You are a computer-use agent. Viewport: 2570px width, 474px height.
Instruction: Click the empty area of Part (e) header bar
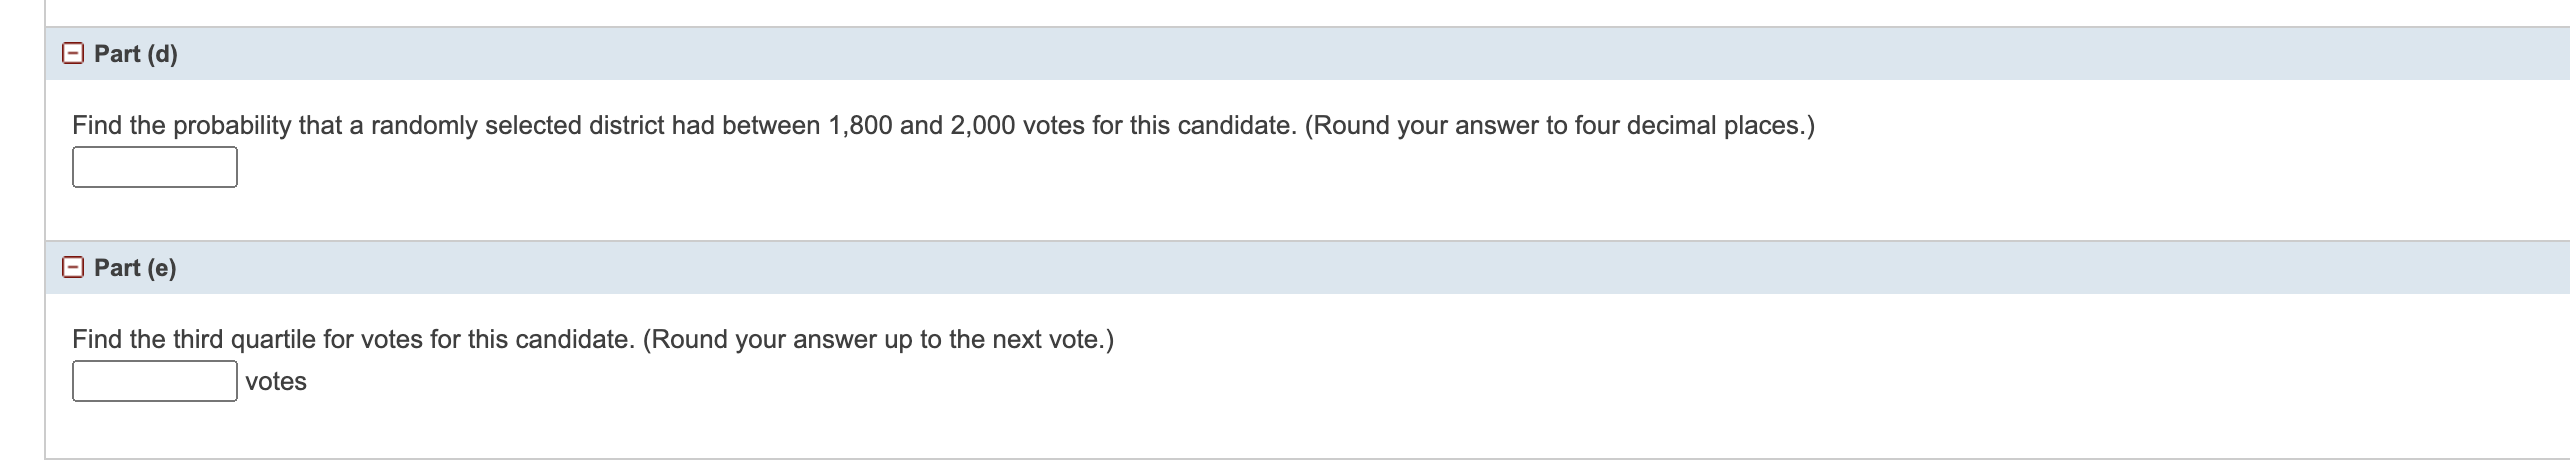[x=1300, y=268]
